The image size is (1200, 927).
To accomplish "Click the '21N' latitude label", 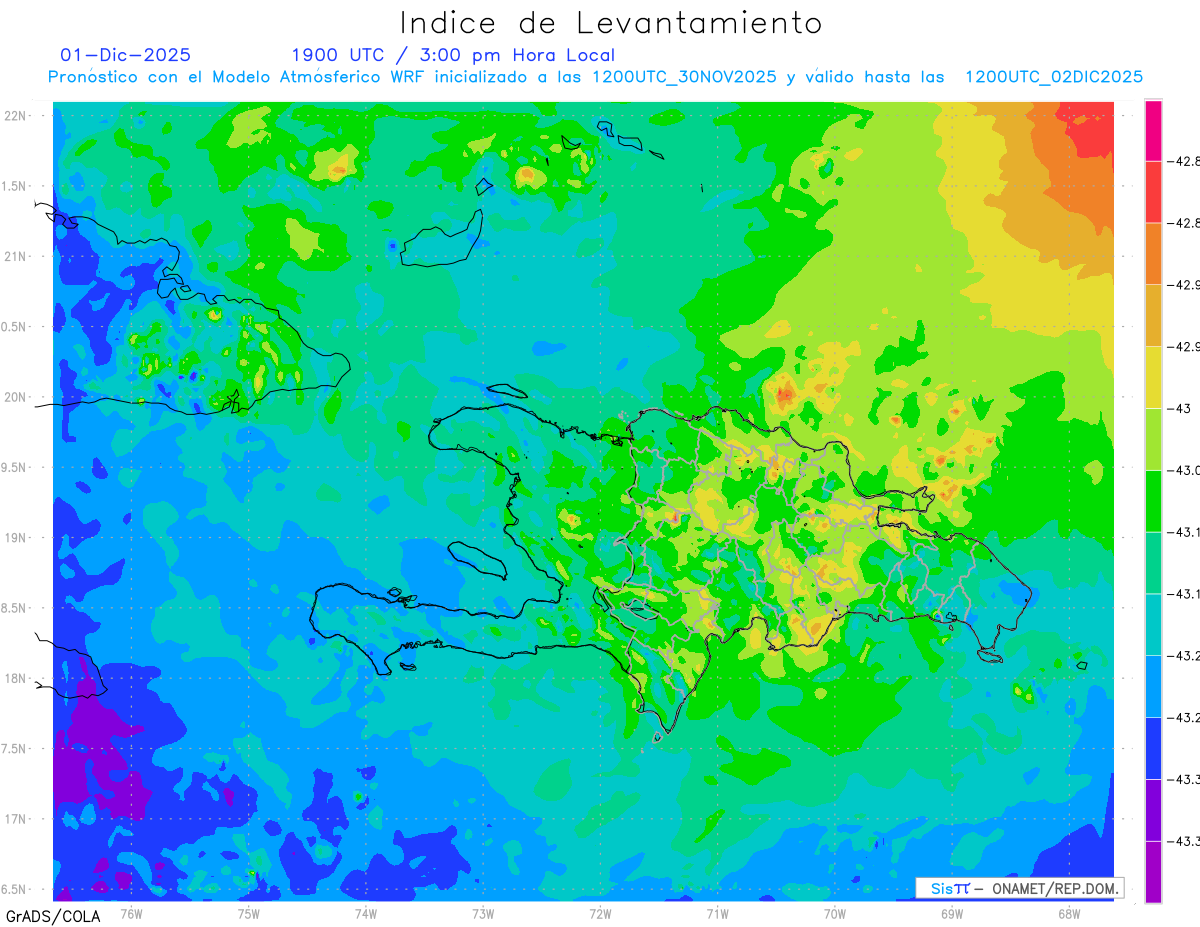I will point(15,256).
